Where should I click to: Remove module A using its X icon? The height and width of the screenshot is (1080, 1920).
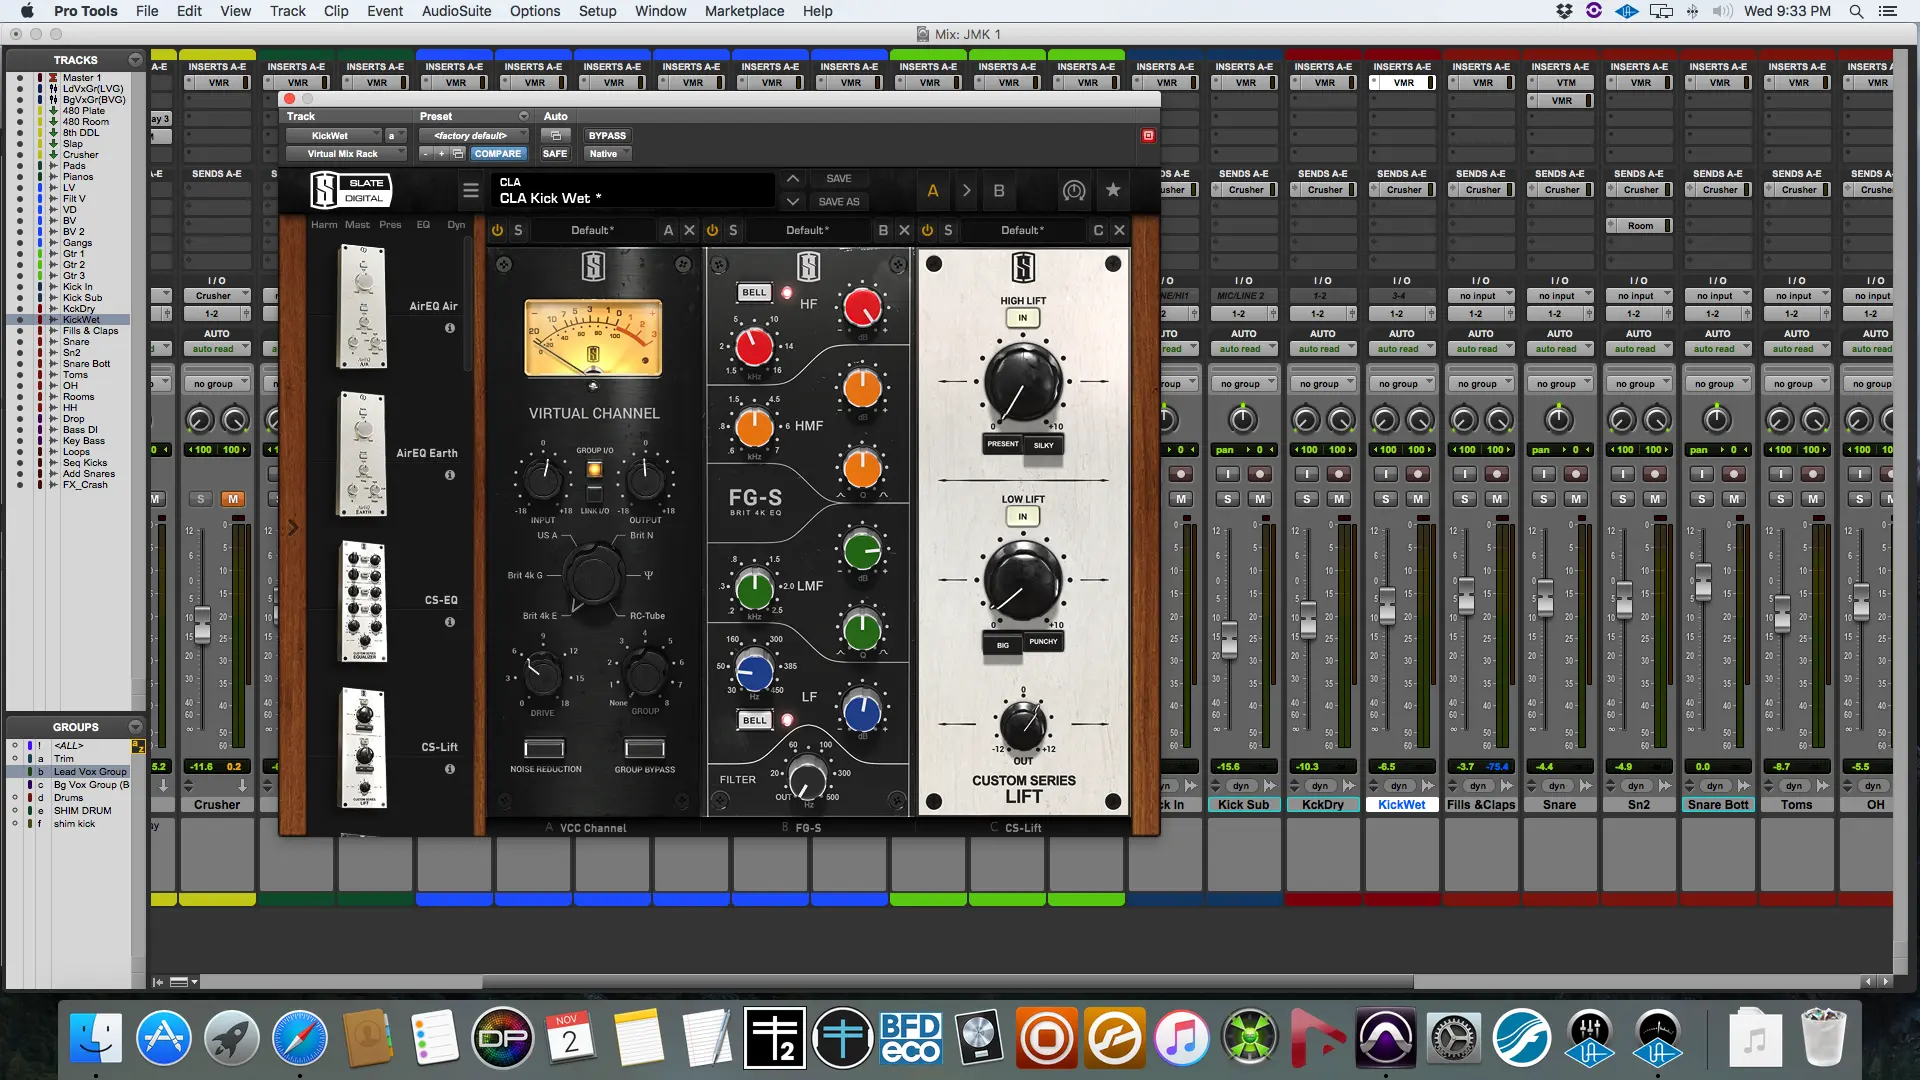[x=689, y=230]
